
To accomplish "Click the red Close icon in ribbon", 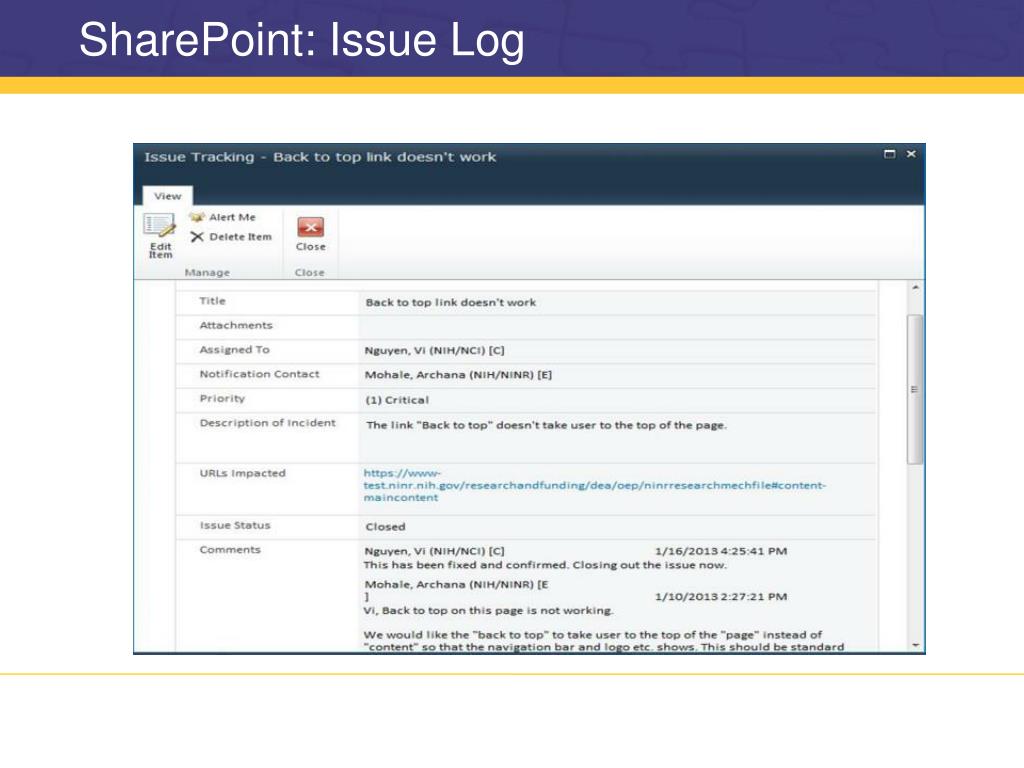I will tap(310, 227).
